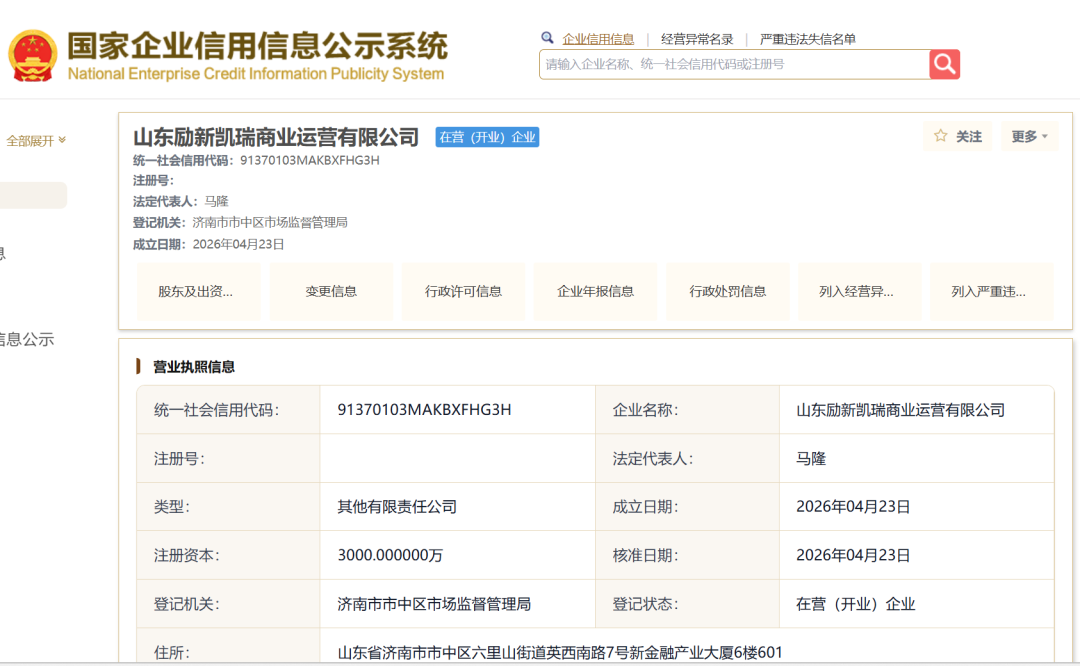Screen dimensions: 1080x666
Task: View the 企业年报信息 section
Action: tap(595, 292)
